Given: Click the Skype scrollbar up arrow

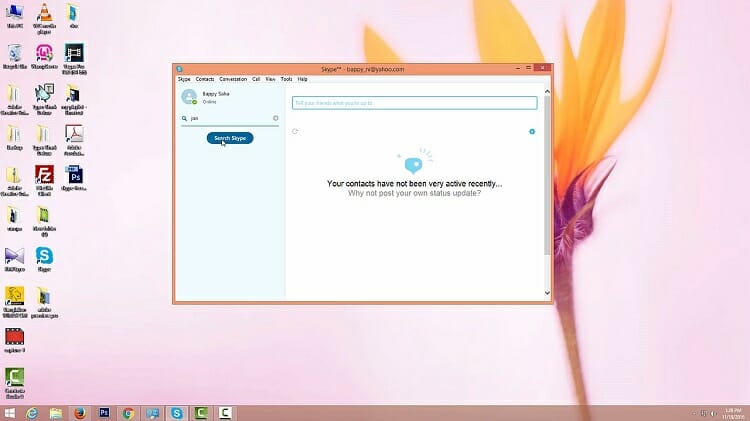Looking at the screenshot, I should pyautogui.click(x=547, y=91).
